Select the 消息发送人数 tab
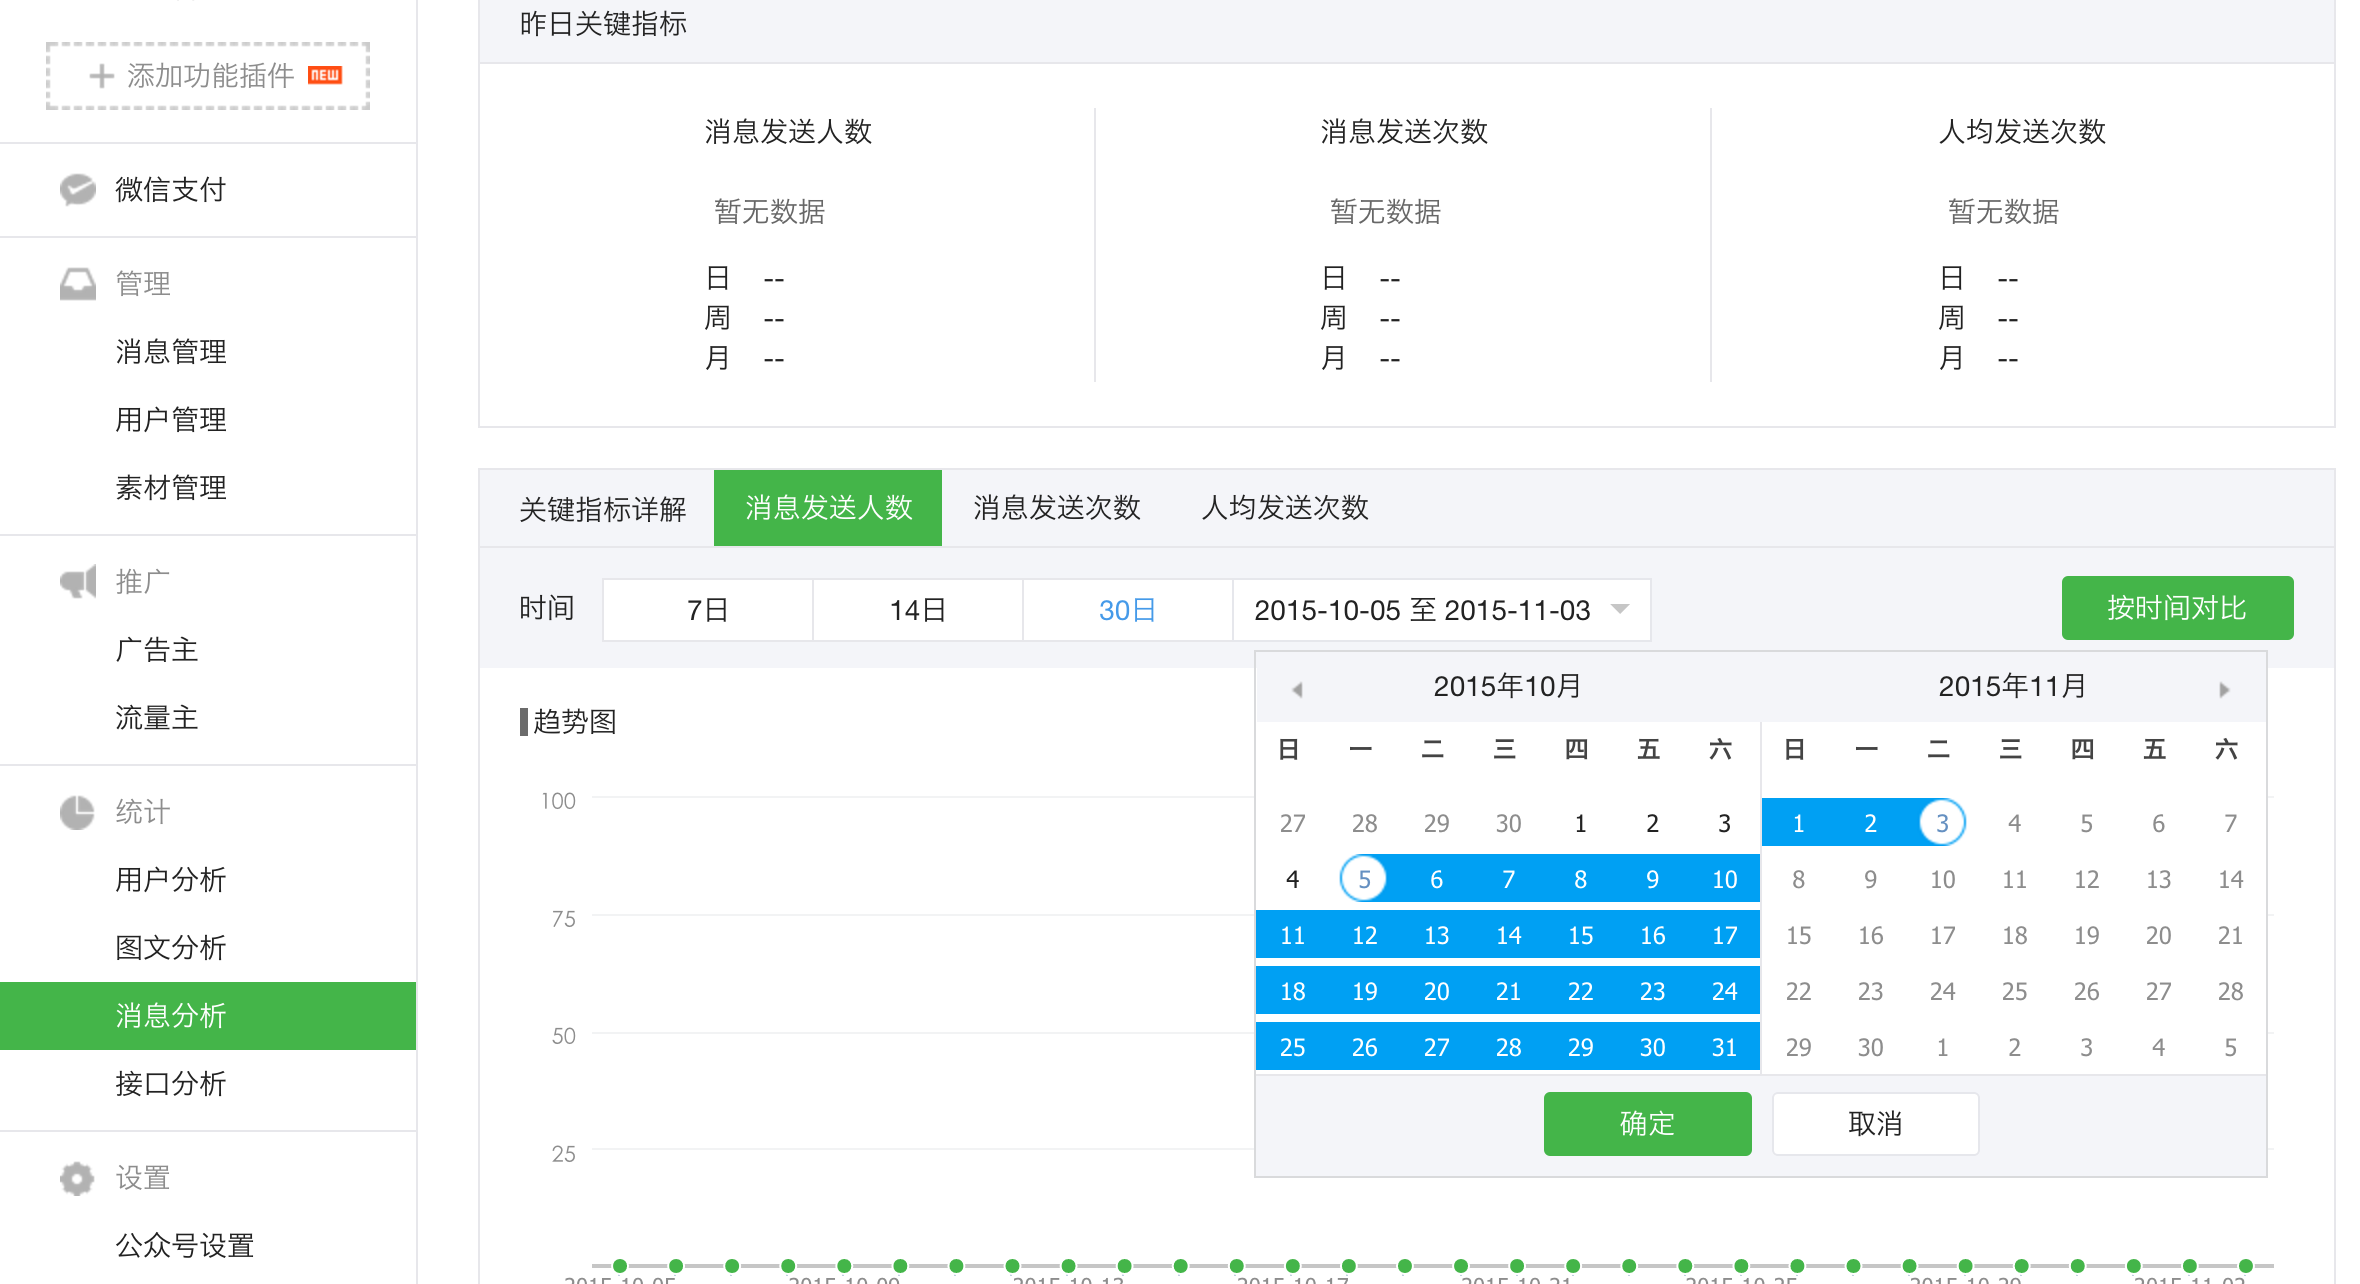The image size is (2360, 1284). tap(828, 508)
